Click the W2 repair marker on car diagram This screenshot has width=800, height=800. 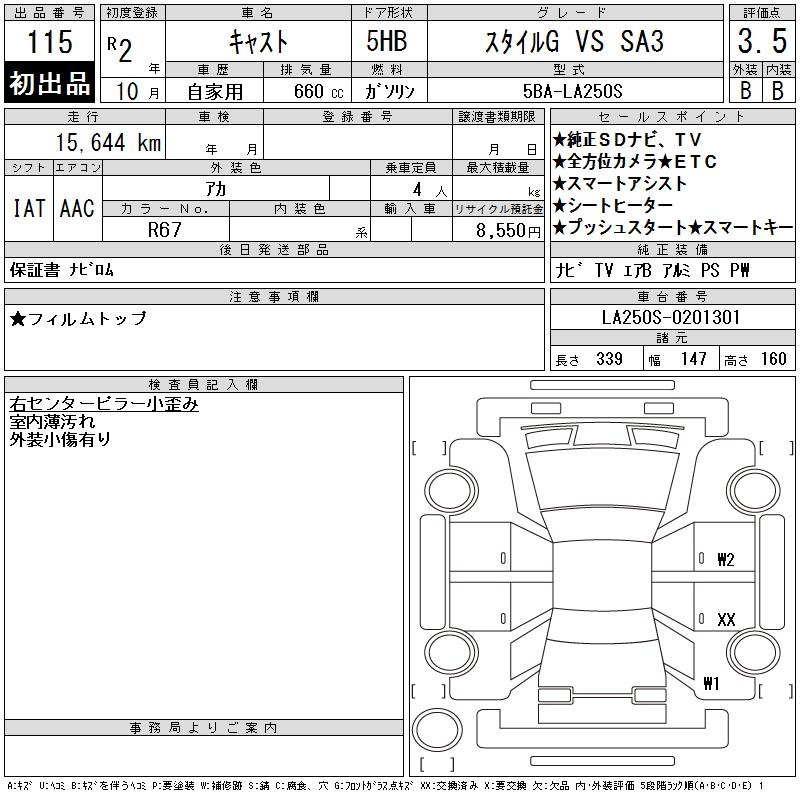tap(726, 560)
